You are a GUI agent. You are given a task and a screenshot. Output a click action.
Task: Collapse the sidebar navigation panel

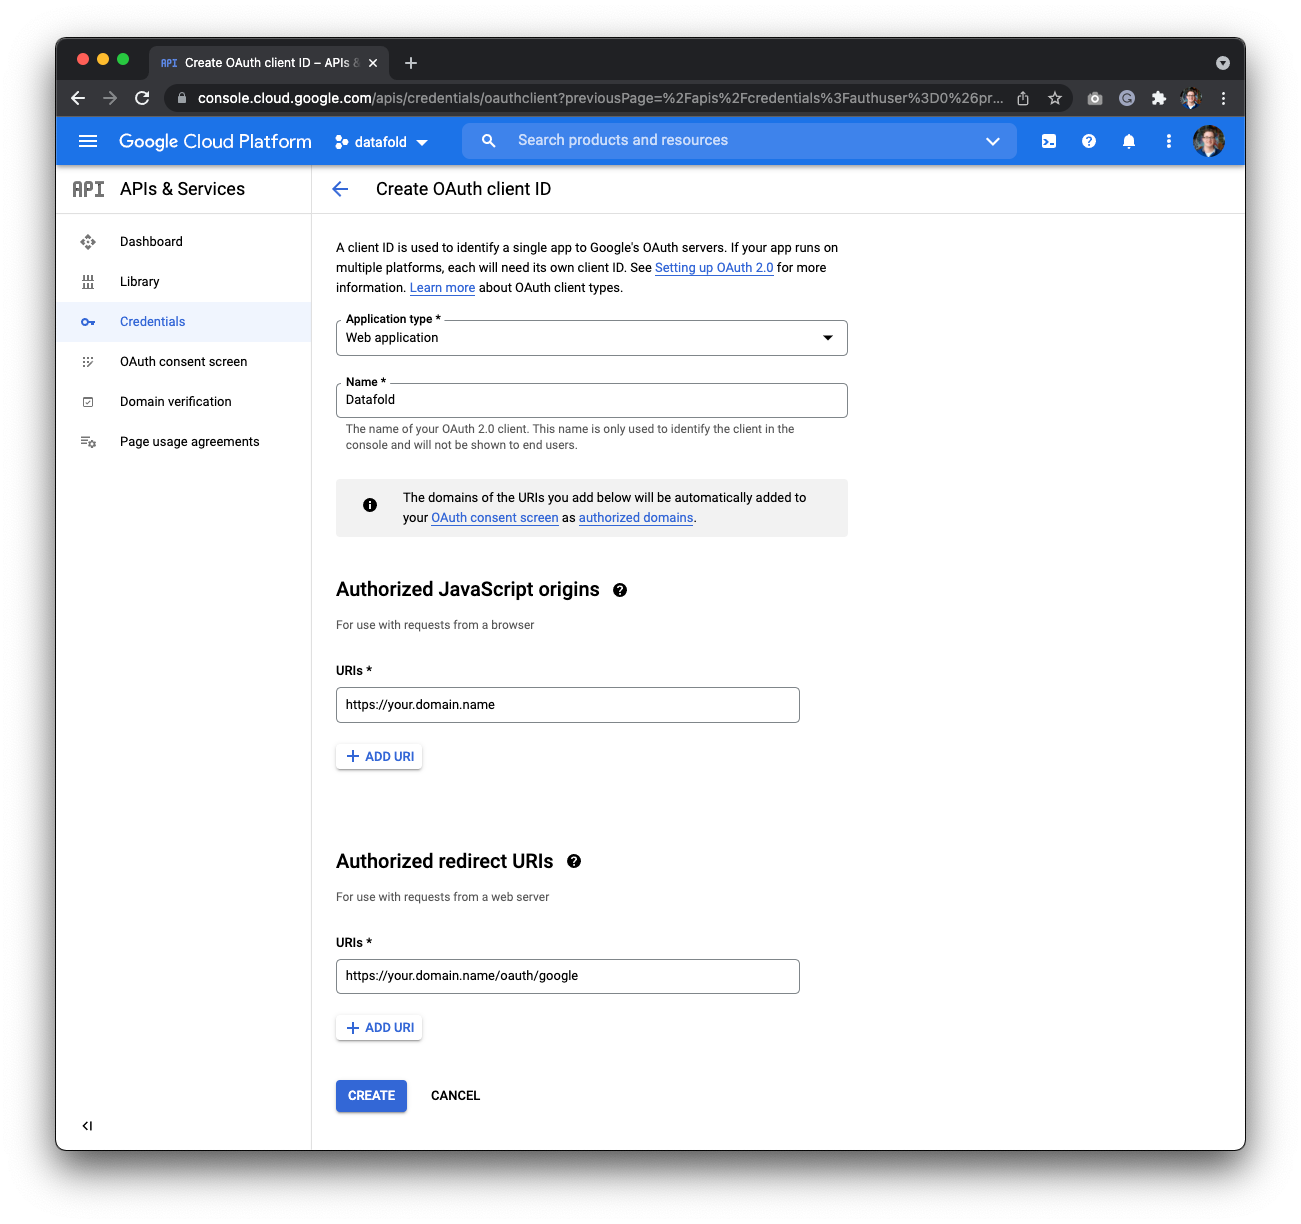tap(87, 1126)
